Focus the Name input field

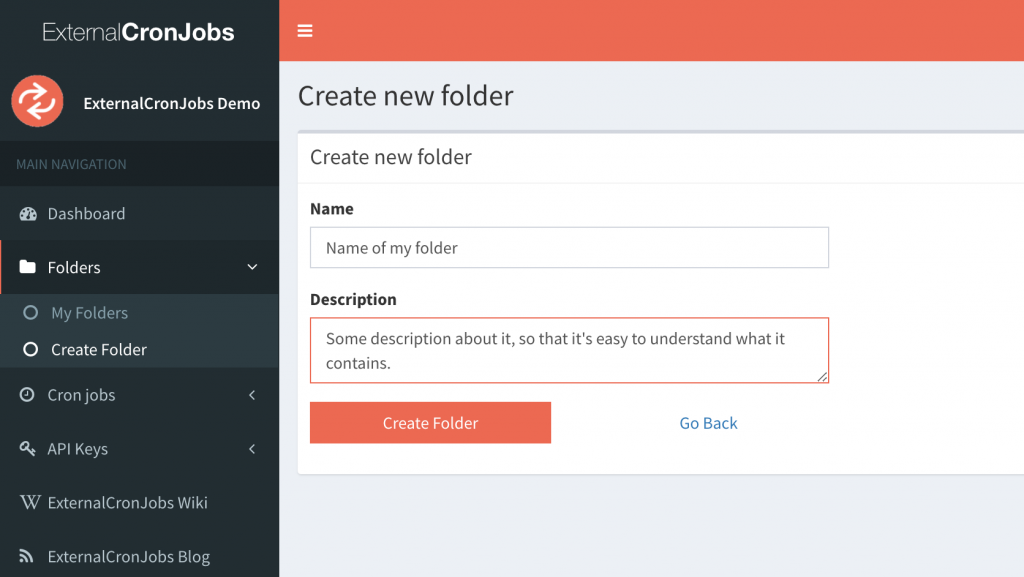[569, 247]
